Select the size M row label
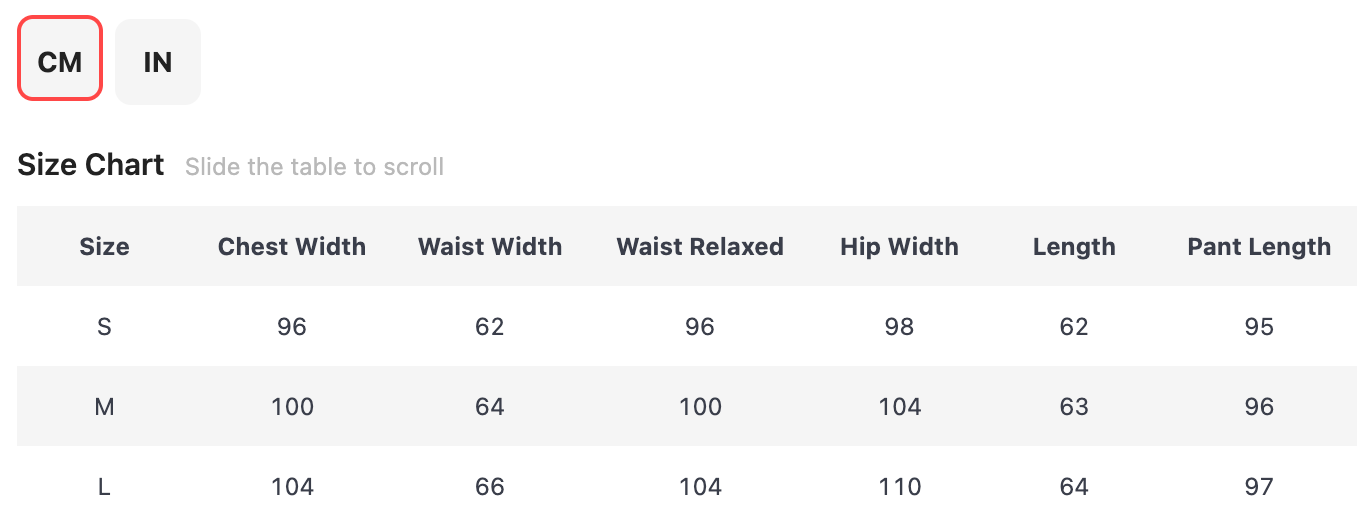Screen dimensions: 1370x530 (x=104, y=407)
